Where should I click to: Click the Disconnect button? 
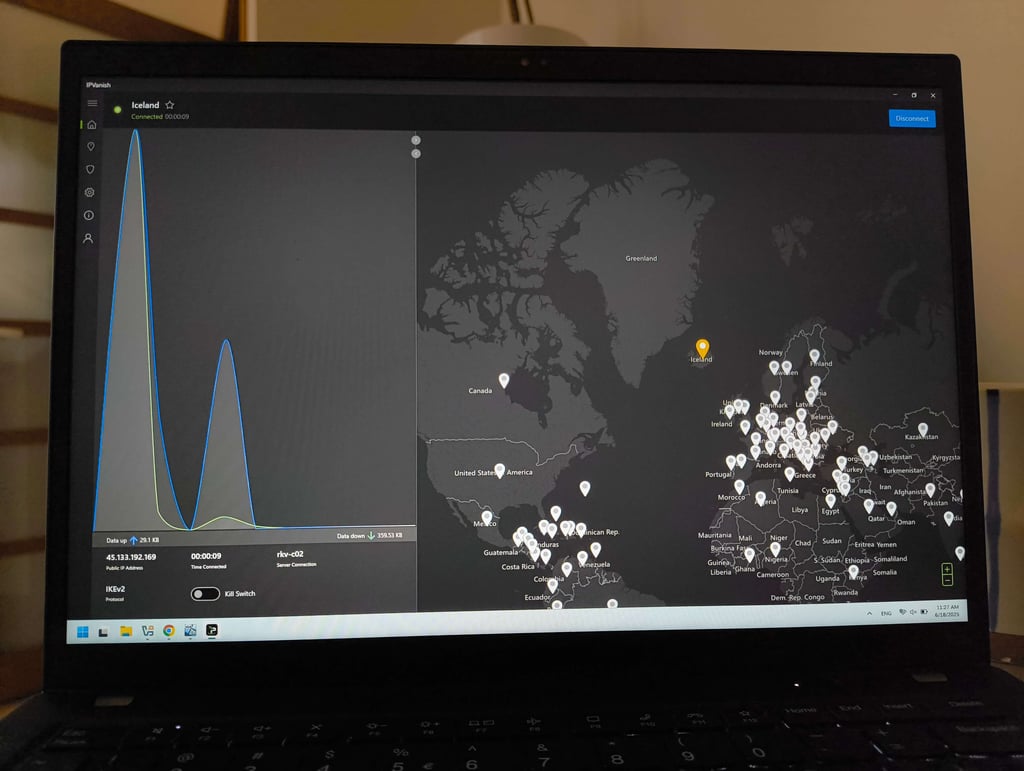(x=912, y=118)
